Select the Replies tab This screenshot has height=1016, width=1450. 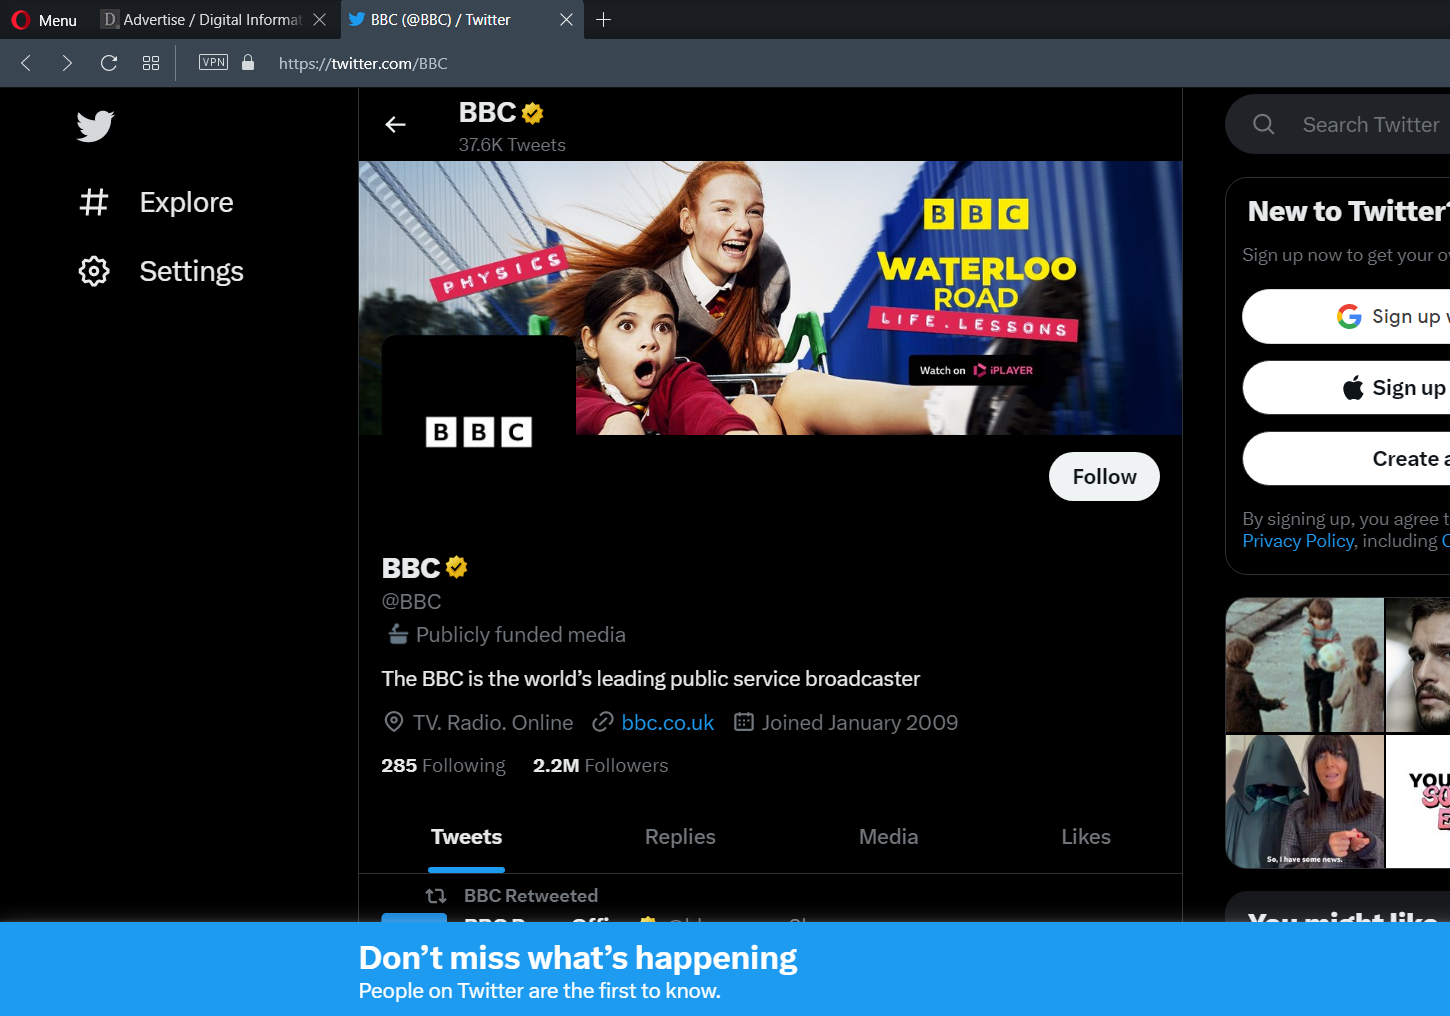tap(680, 837)
